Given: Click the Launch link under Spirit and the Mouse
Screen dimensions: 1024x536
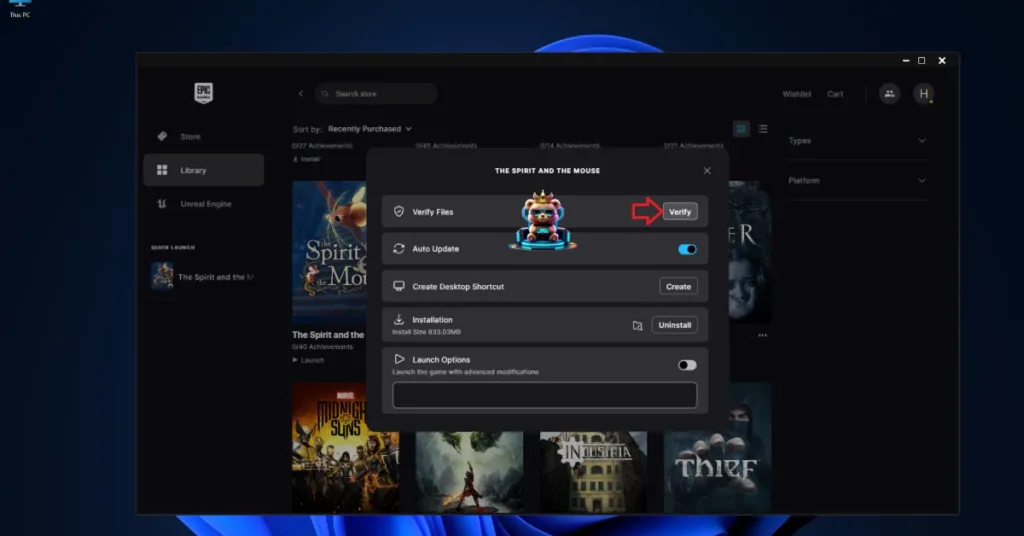Looking at the screenshot, I should 308,360.
